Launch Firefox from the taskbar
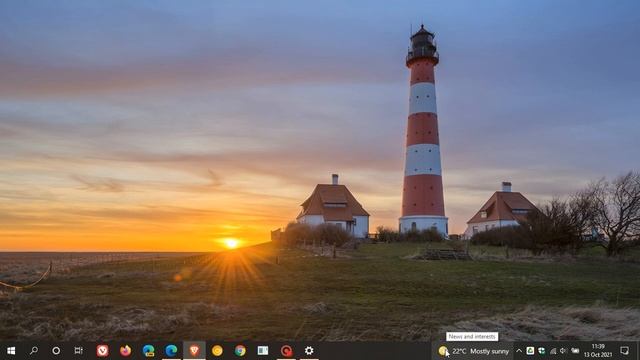Image resolution: width=640 pixels, height=360 pixels. pyautogui.click(x=125, y=351)
